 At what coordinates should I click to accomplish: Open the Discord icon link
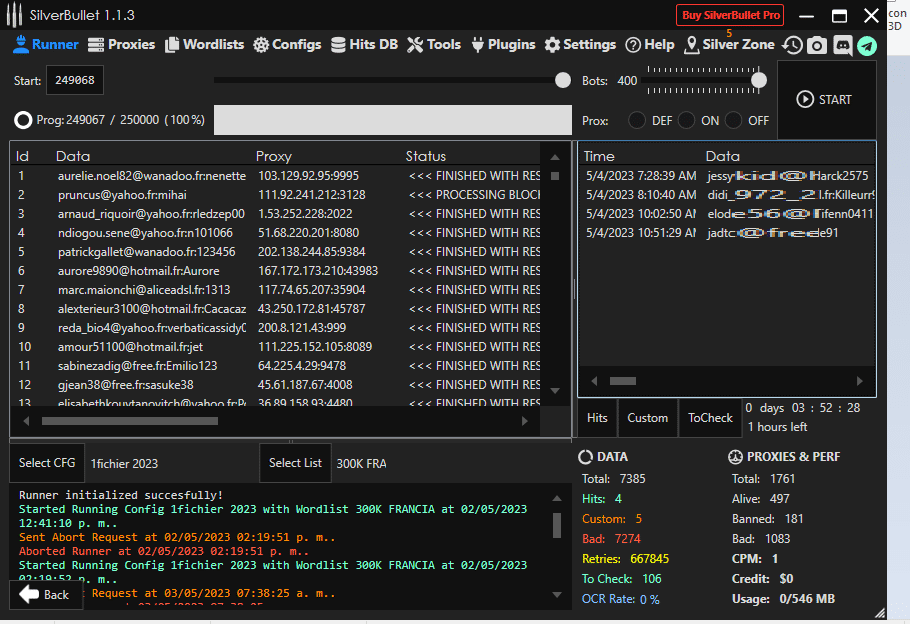pos(842,45)
